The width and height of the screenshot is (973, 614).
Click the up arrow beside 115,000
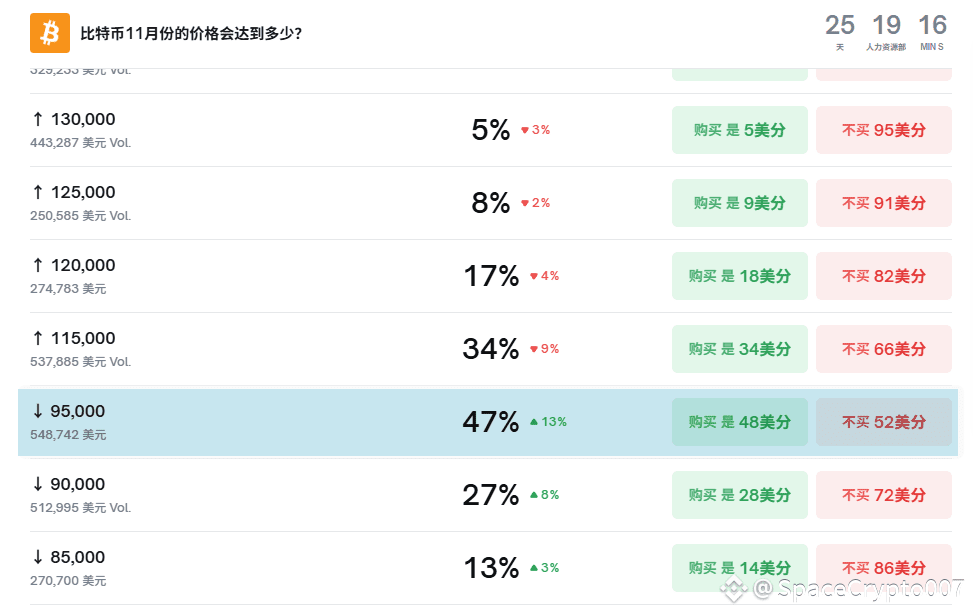click(38, 338)
